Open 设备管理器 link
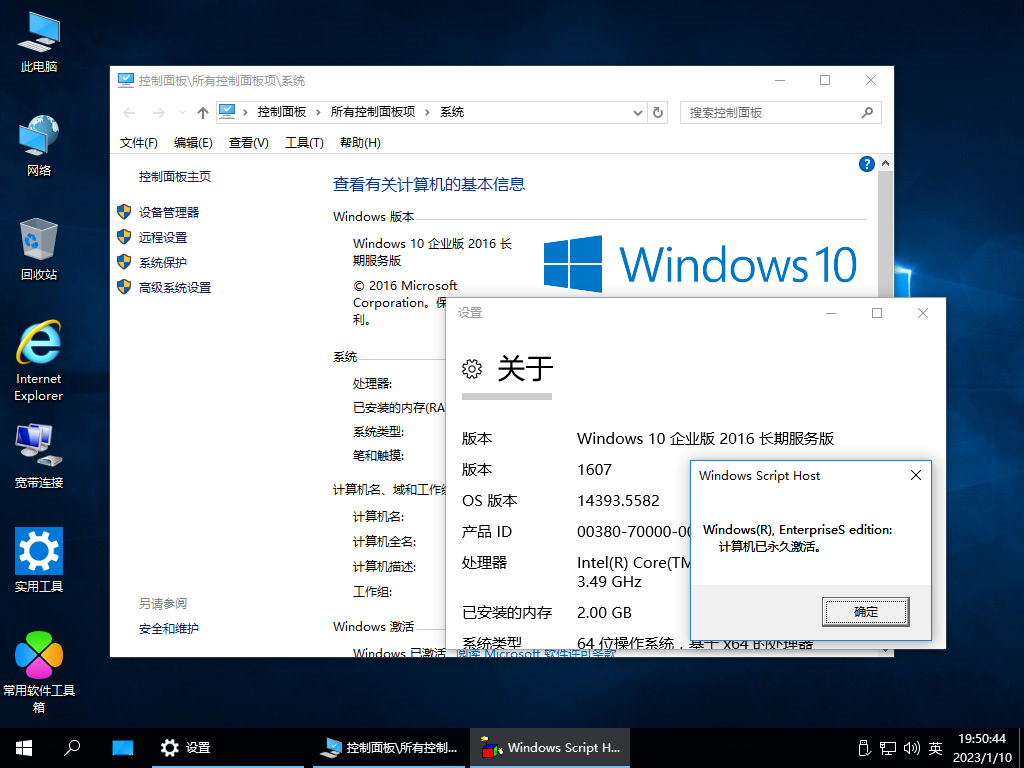Screen dimensions: 1024x768 click(168, 212)
